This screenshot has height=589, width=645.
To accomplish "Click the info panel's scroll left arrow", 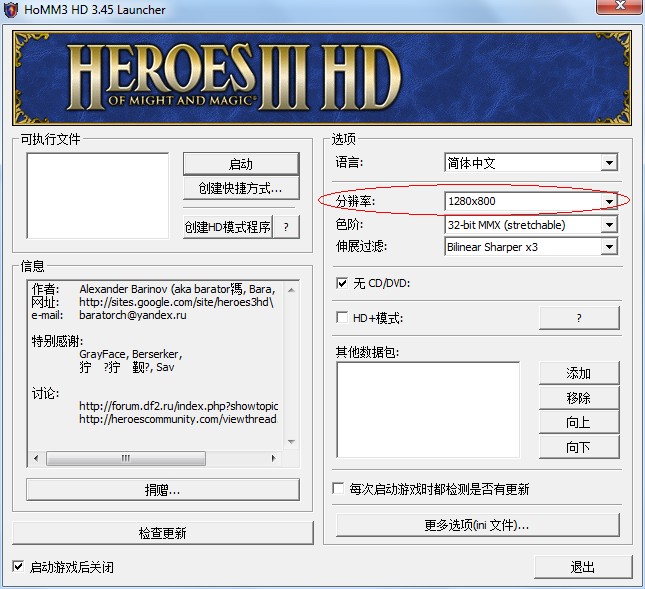I will point(36,458).
